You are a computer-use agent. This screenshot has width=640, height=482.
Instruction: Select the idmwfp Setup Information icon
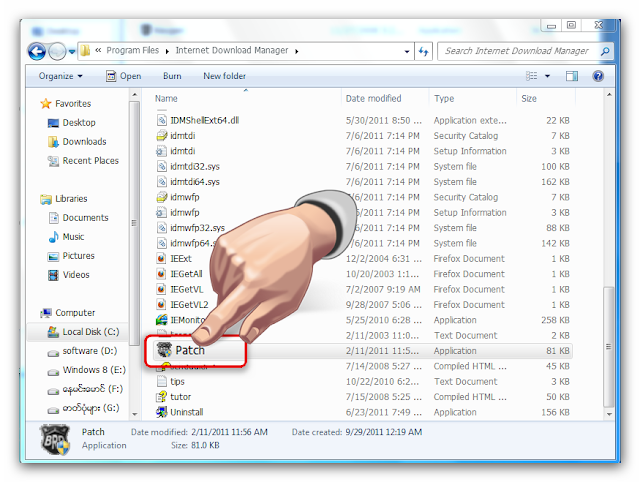(161, 213)
